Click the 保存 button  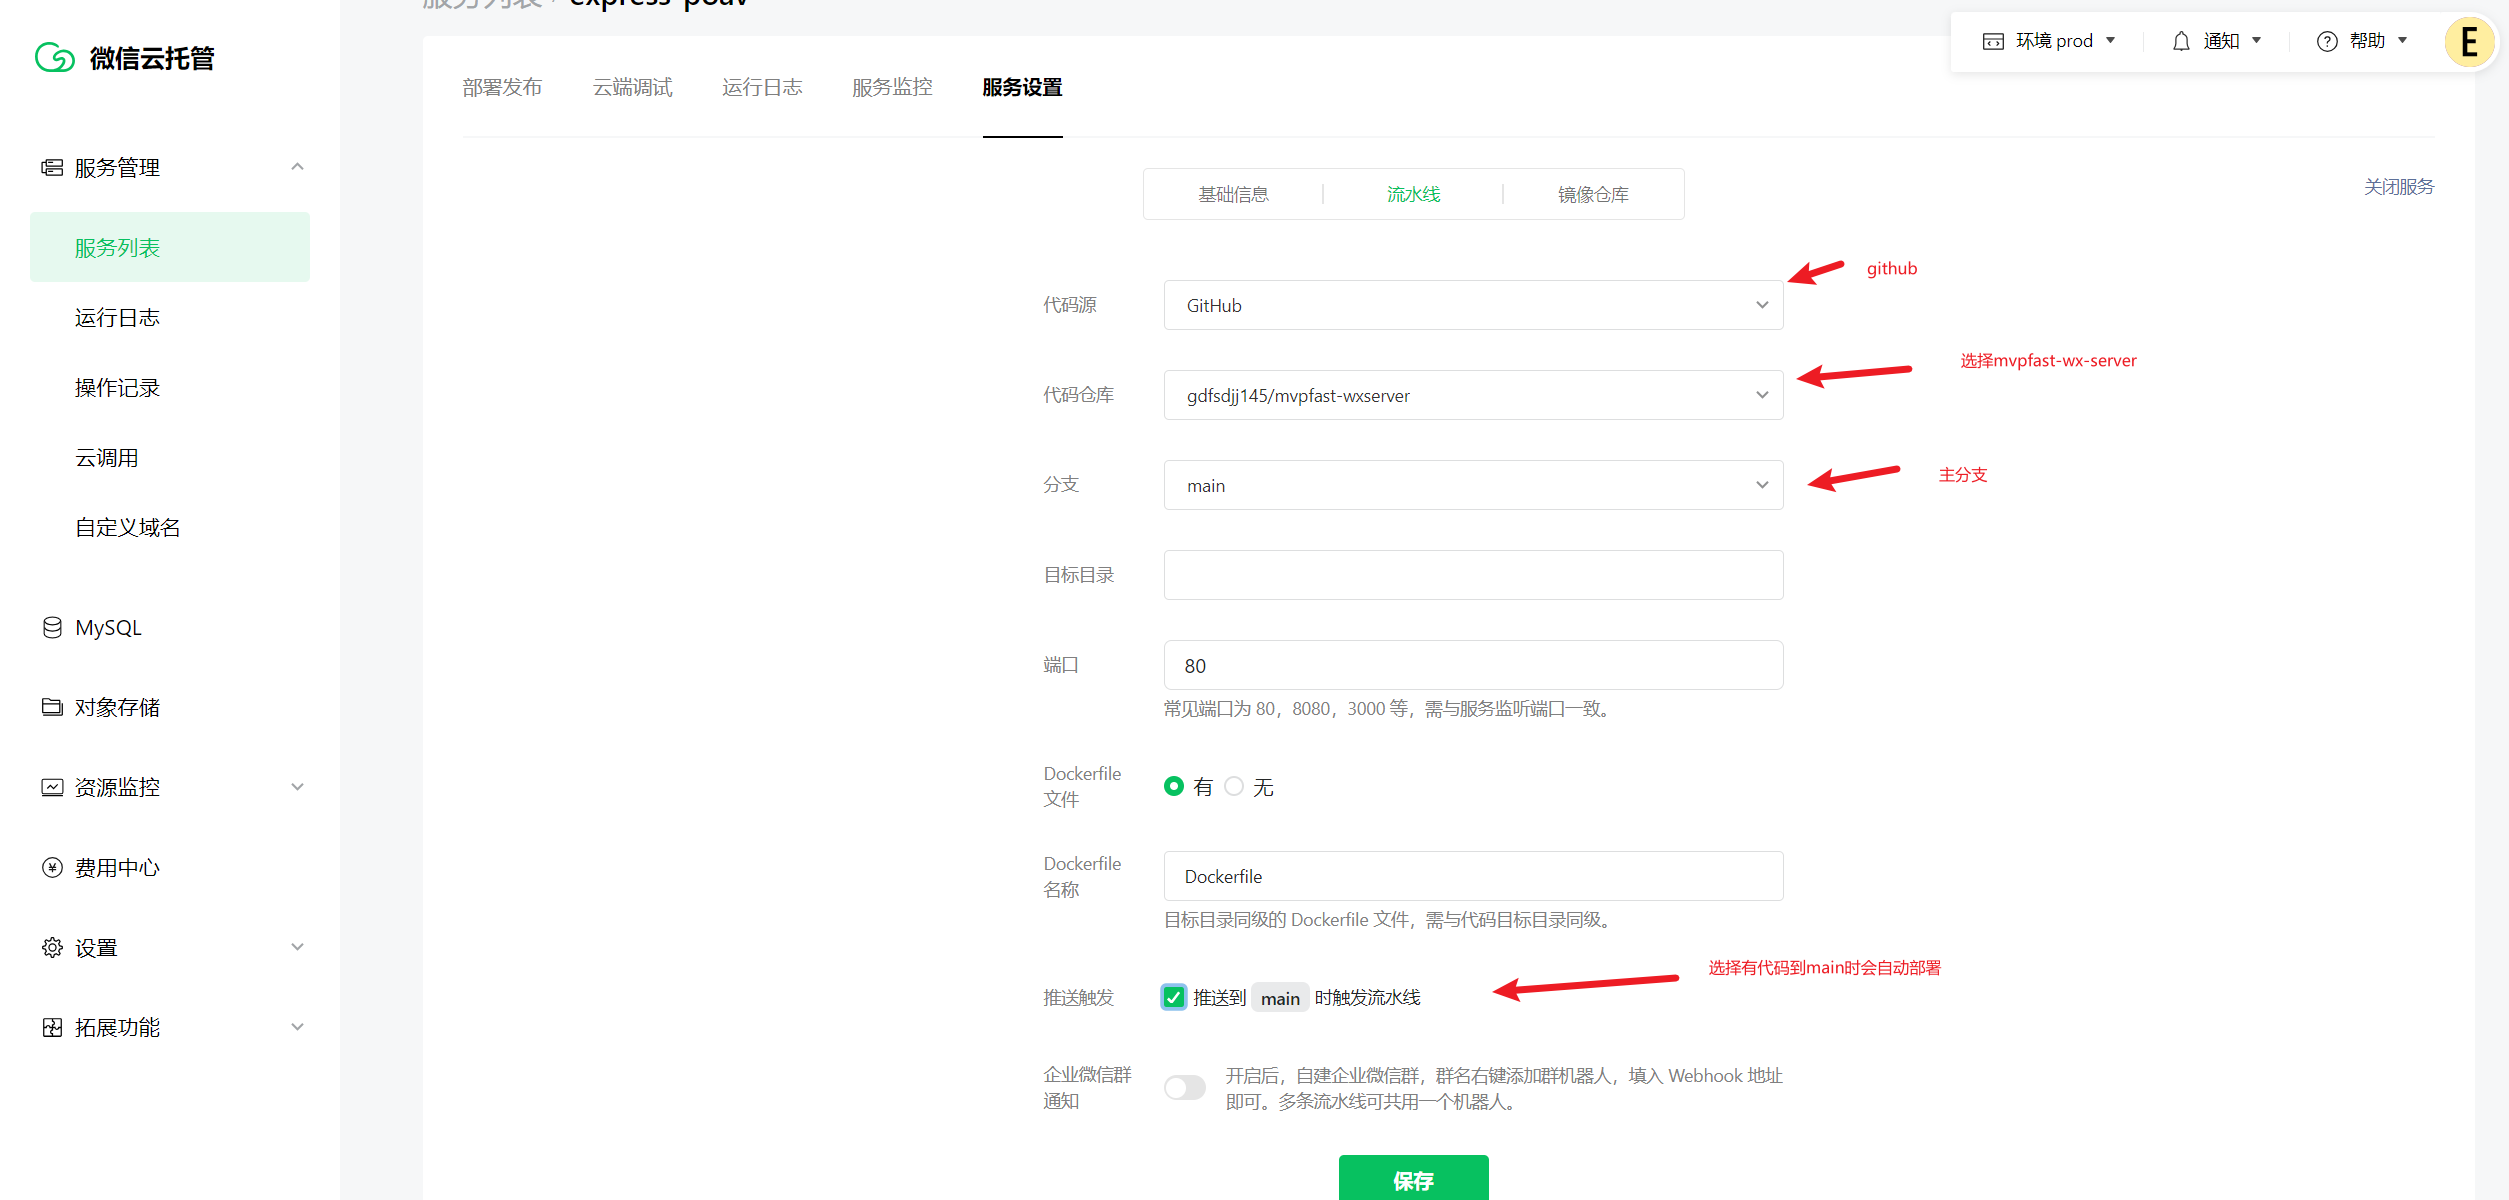pos(1413,1178)
